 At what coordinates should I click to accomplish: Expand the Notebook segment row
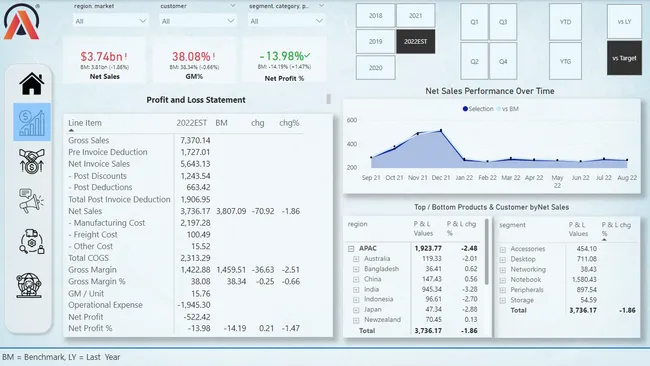(503, 280)
